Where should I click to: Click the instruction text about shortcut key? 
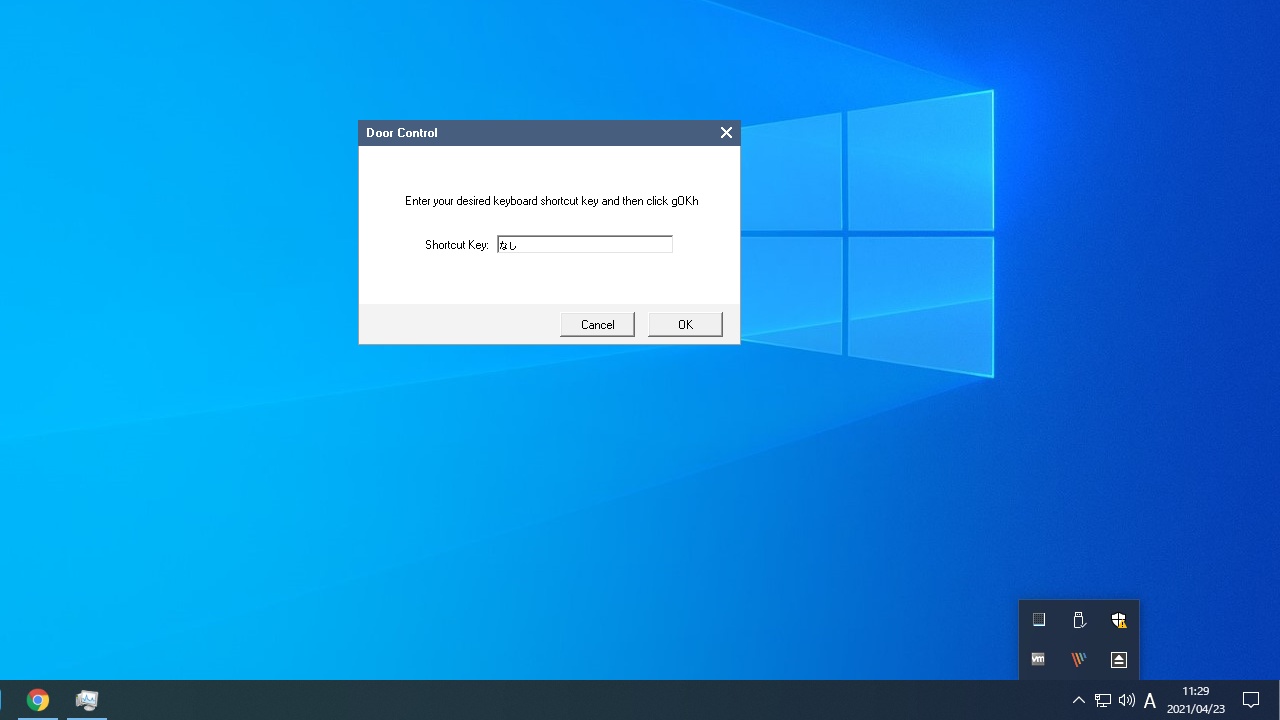(552, 201)
